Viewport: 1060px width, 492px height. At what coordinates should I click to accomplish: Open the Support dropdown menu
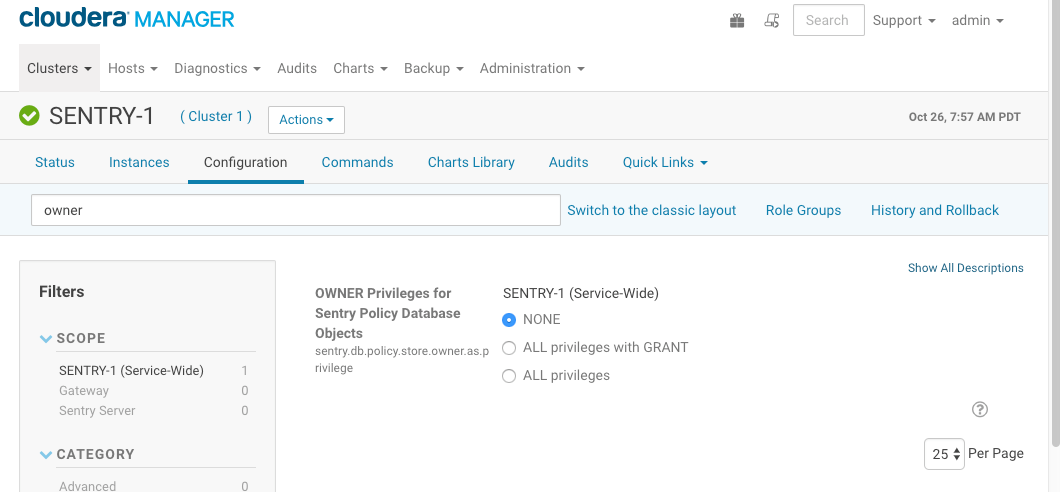904,20
